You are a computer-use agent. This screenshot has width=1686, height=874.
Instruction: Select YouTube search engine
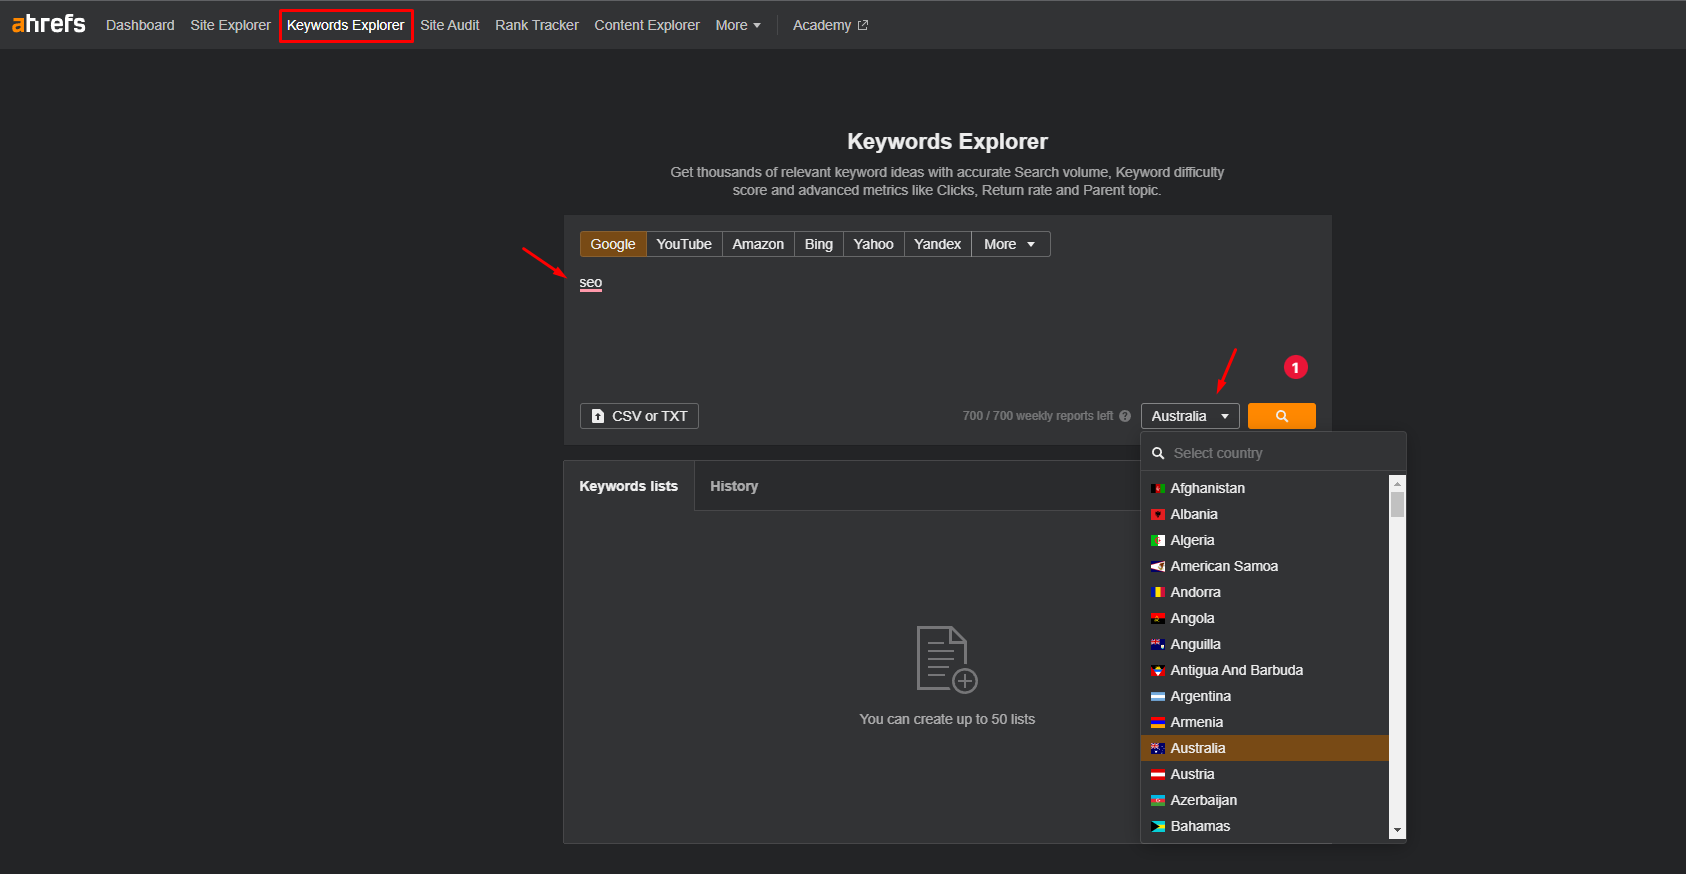[684, 244]
